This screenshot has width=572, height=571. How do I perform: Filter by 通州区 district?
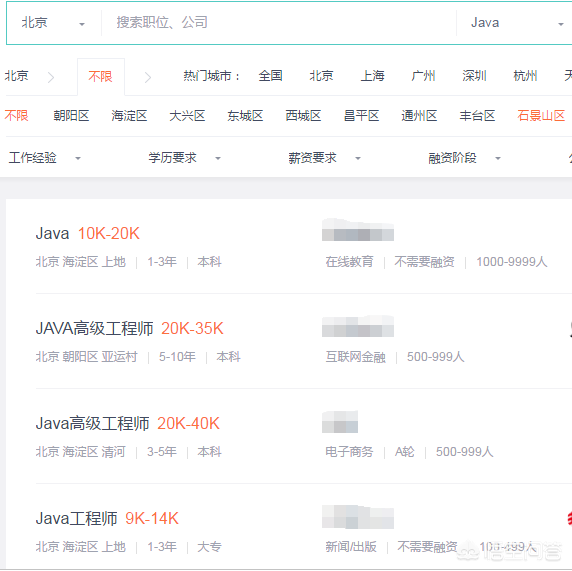pyautogui.click(x=419, y=116)
